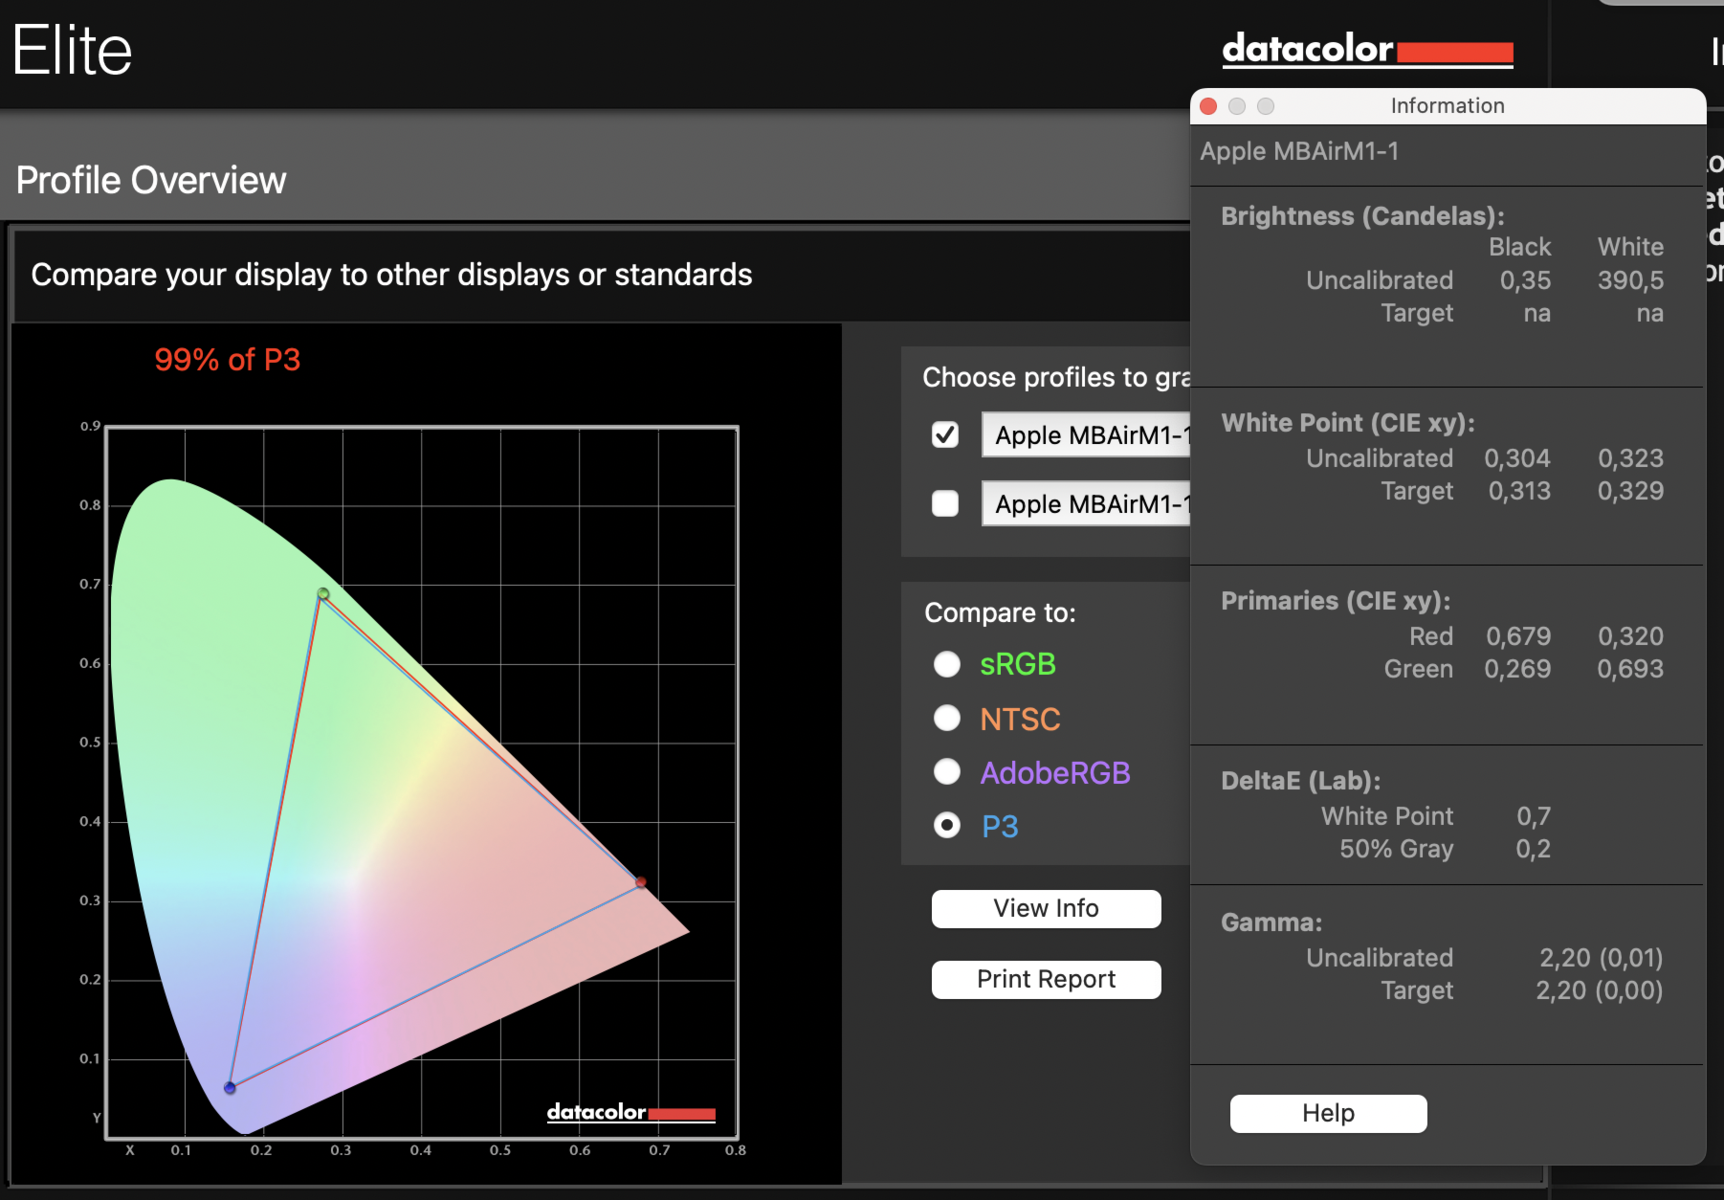Screen dimensions: 1724x1200
Task: Open the profile dropdown beside the checked checkbox
Action: pyautogui.click(x=1086, y=435)
